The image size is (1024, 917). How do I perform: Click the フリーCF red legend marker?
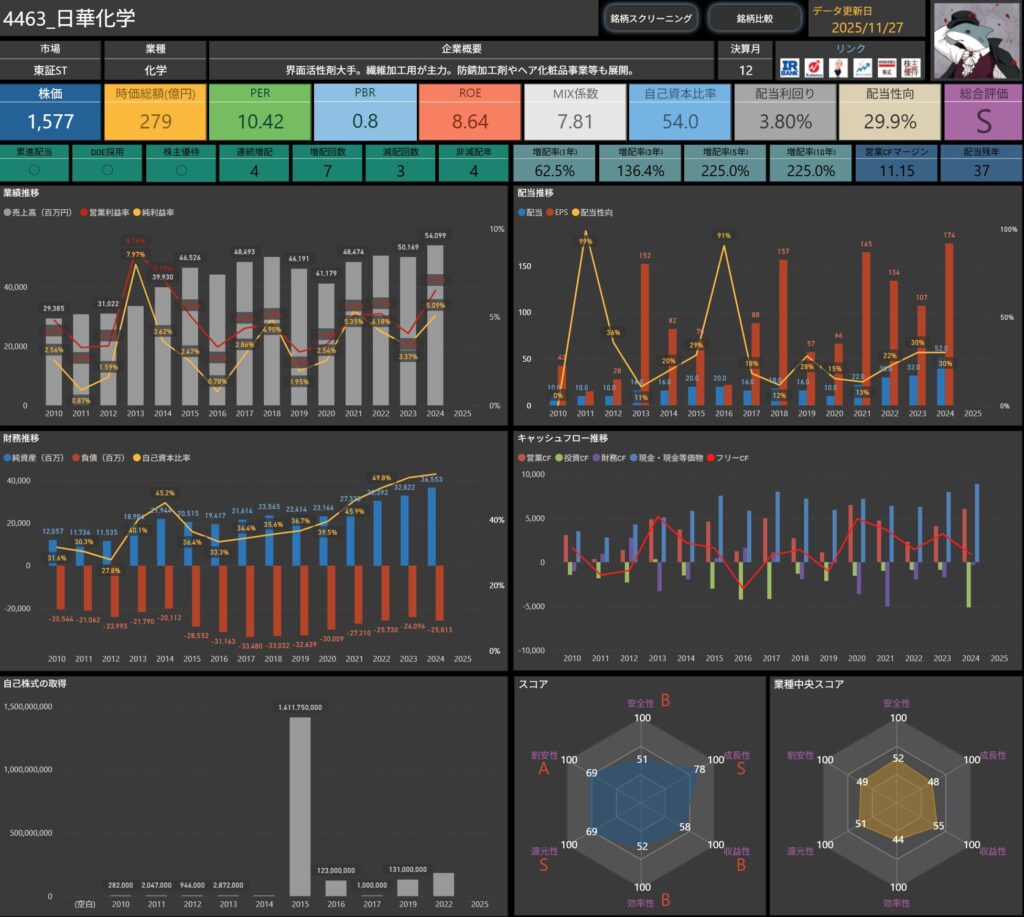pos(710,458)
